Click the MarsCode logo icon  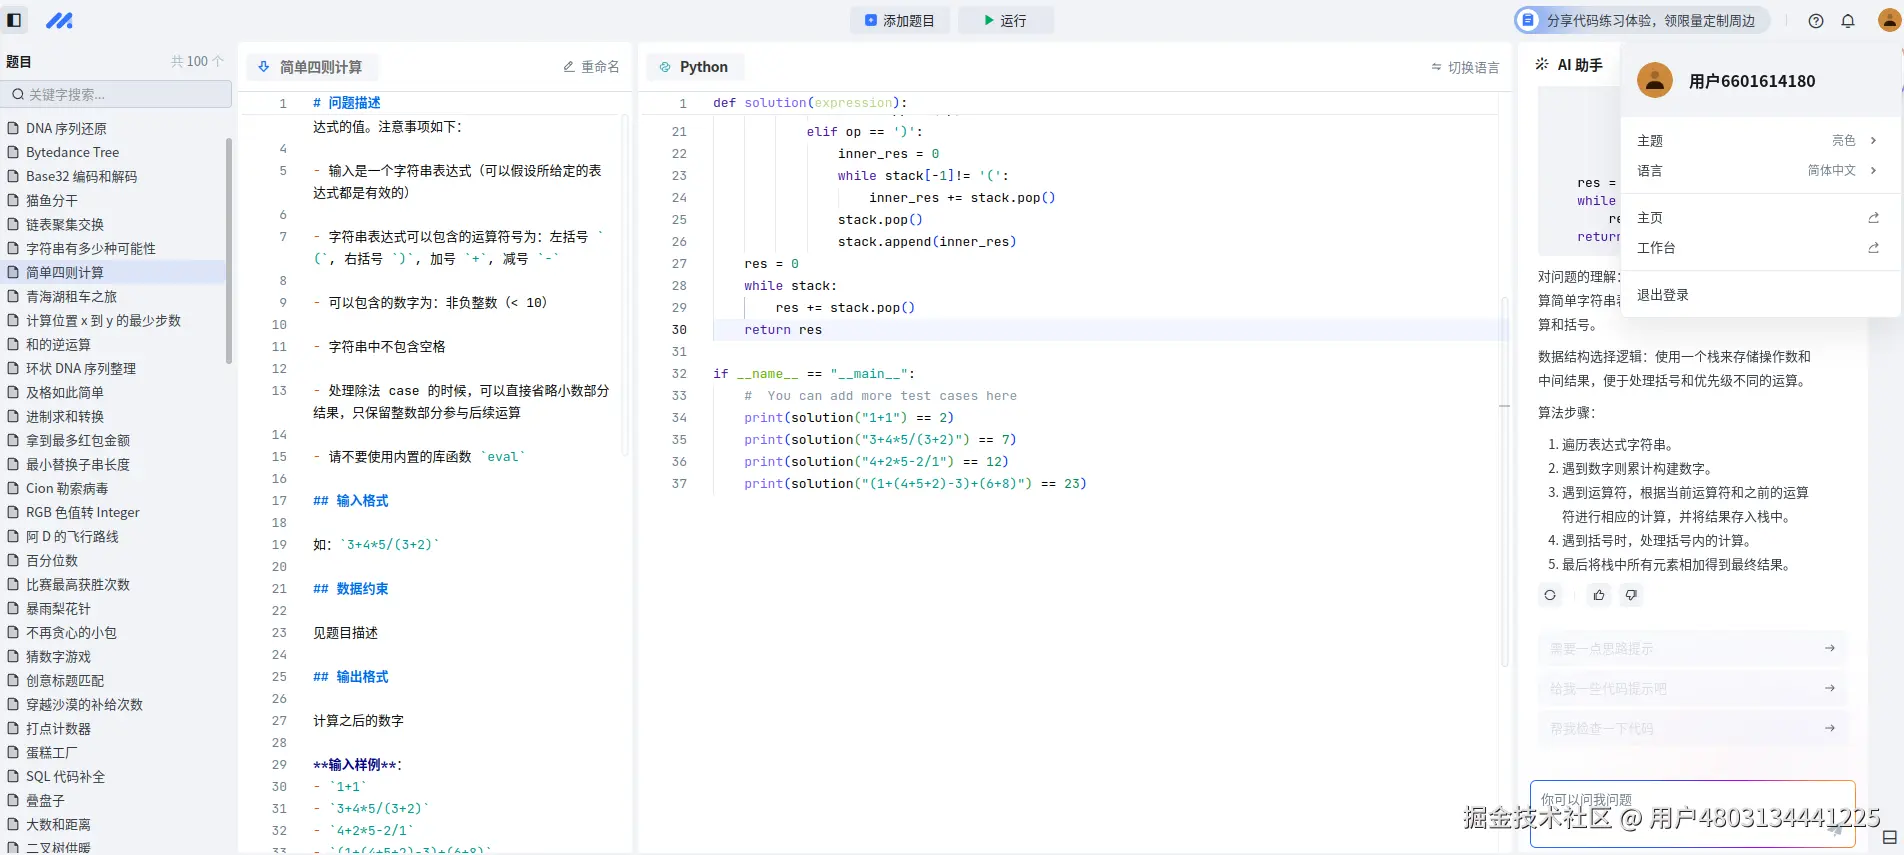tap(59, 20)
